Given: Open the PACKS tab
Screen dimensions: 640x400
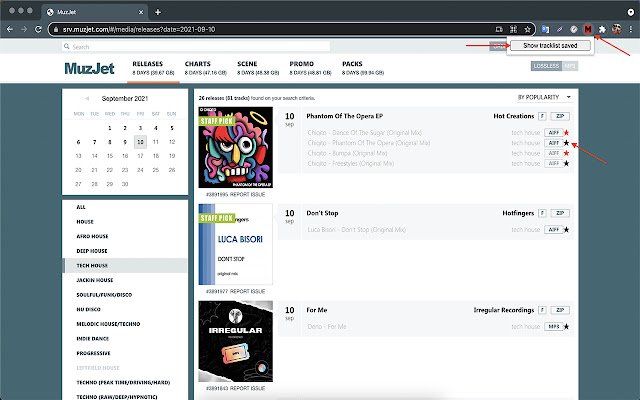Looking at the screenshot, I should (363, 68).
